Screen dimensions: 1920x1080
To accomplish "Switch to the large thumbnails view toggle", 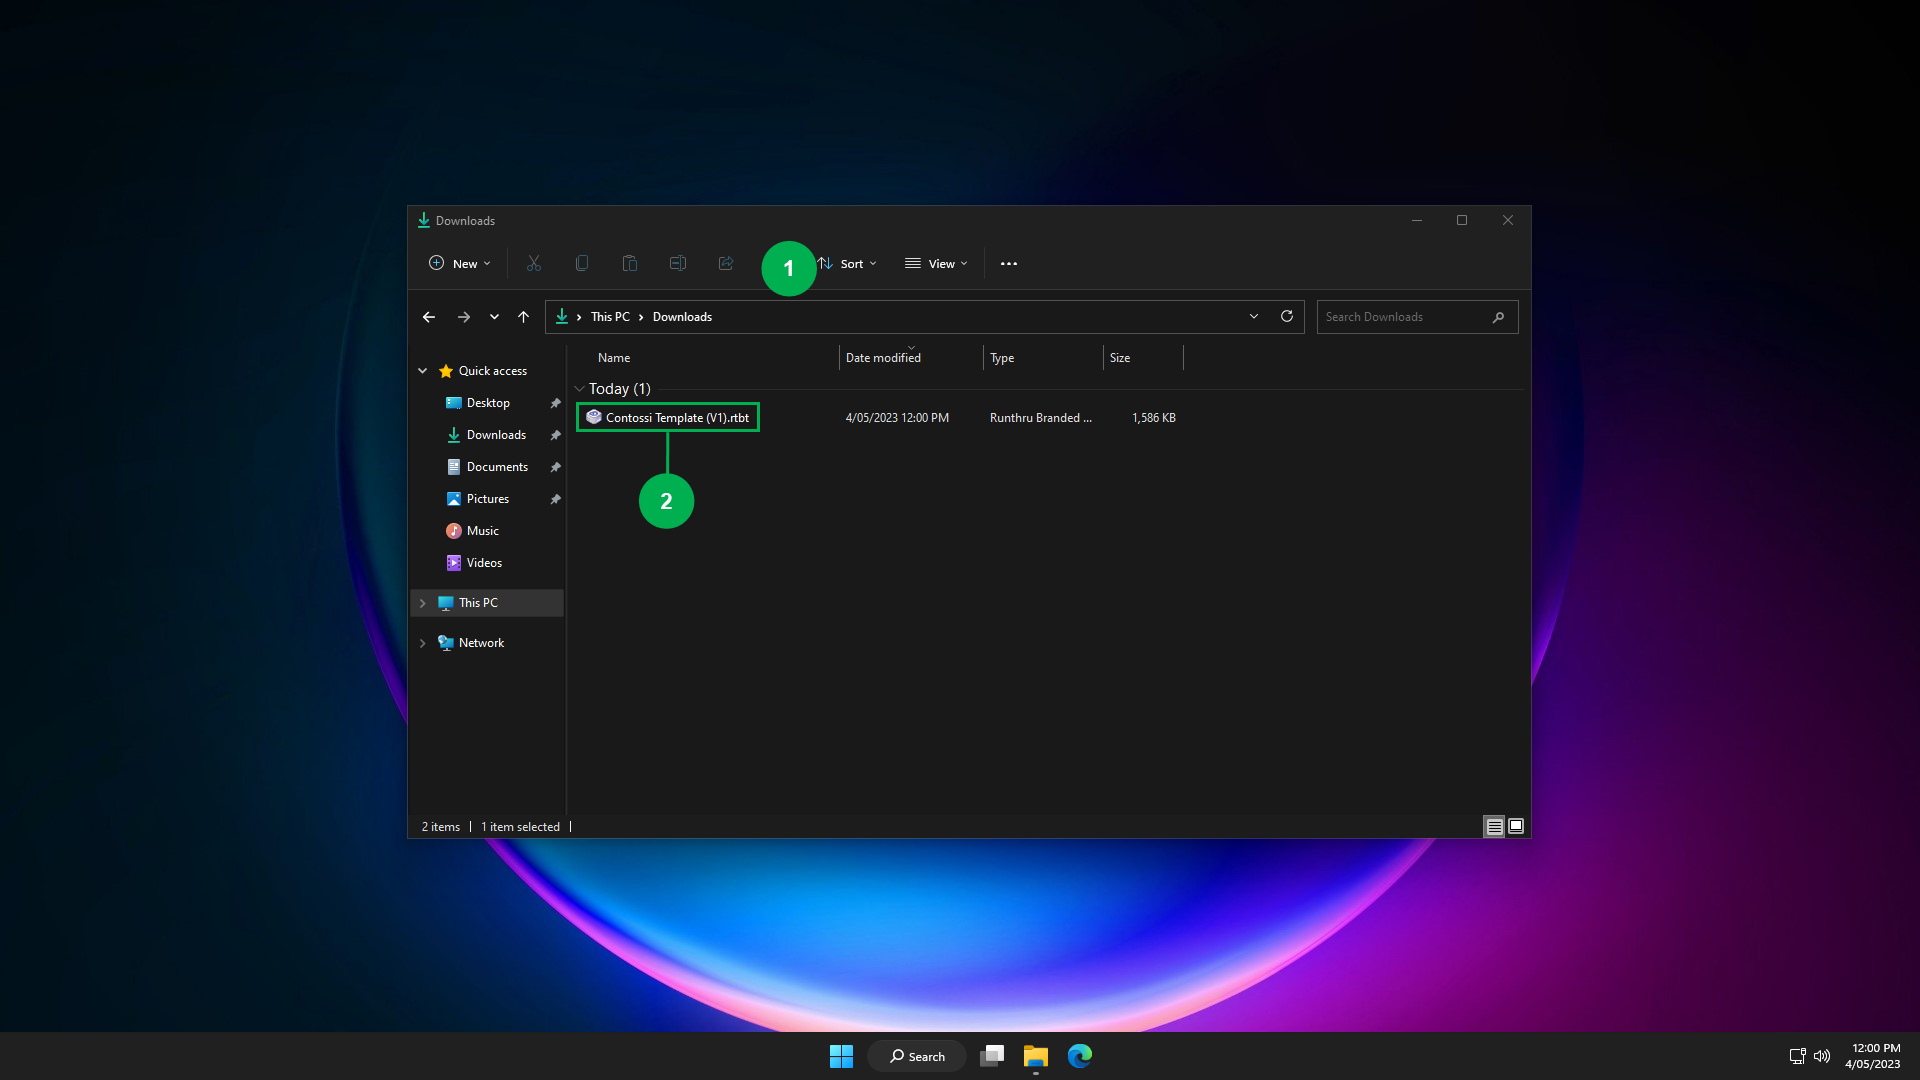I will [1516, 826].
